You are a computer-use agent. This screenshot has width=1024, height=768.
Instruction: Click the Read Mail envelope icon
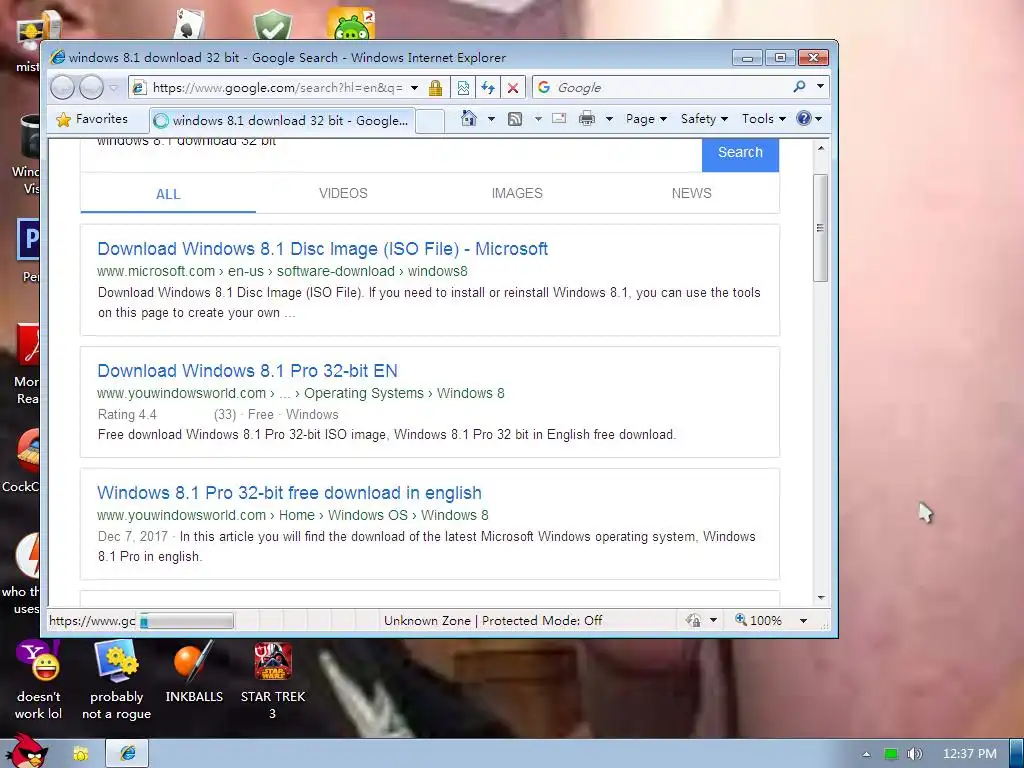click(x=559, y=118)
